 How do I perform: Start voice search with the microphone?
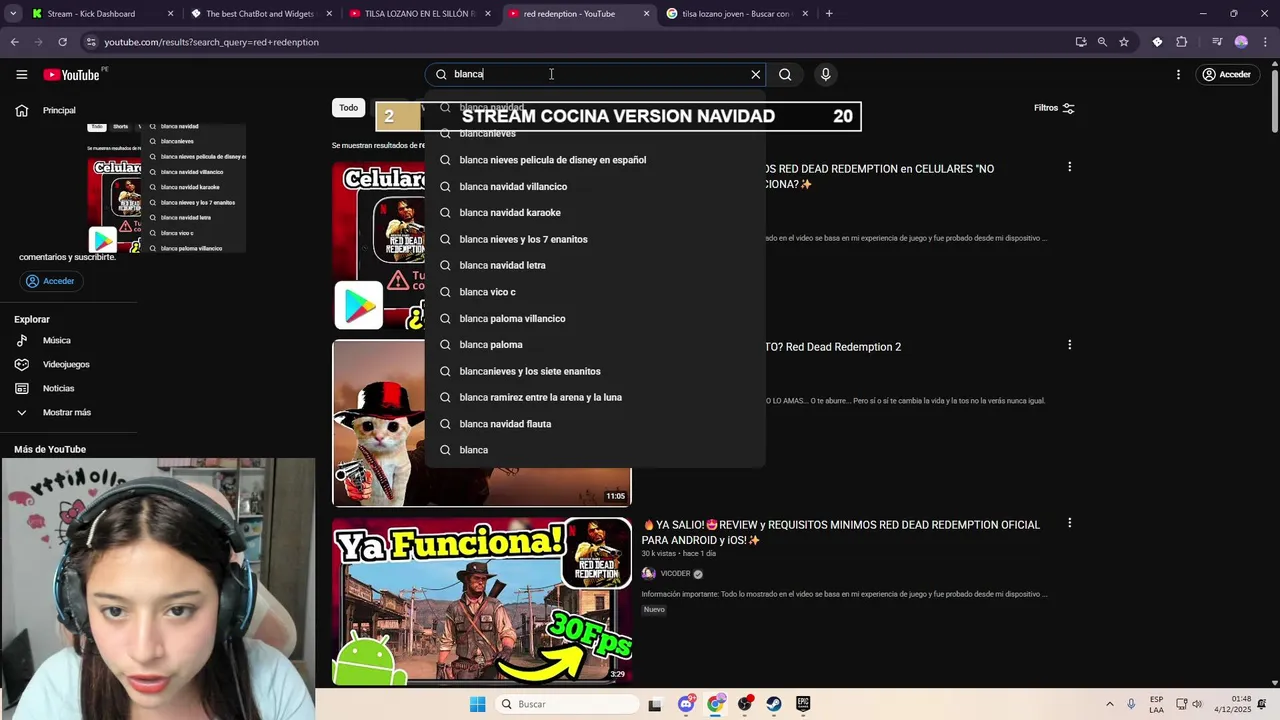click(x=825, y=74)
